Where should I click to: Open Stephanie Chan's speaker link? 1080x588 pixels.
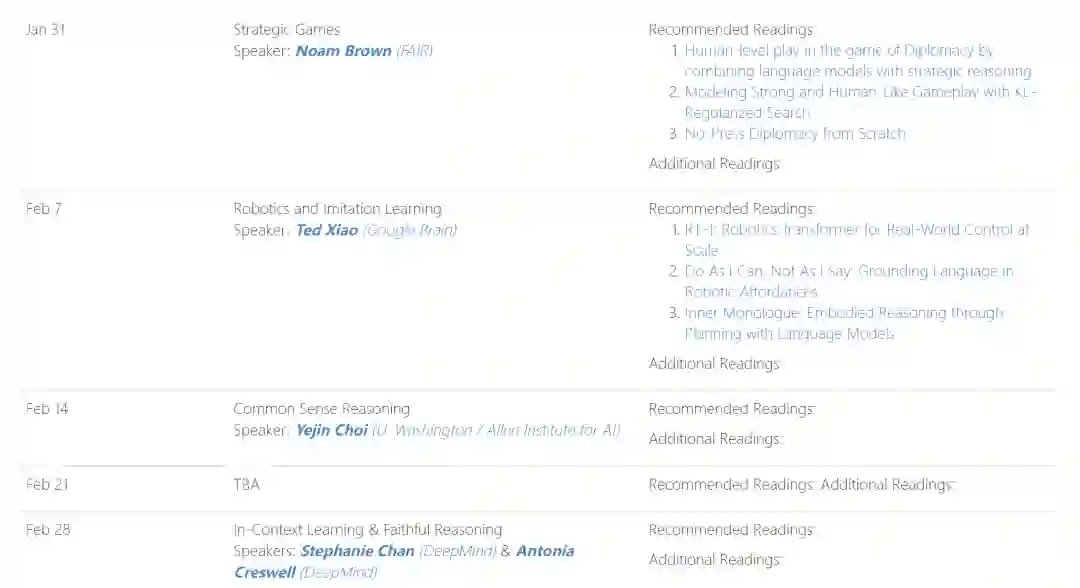click(357, 552)
